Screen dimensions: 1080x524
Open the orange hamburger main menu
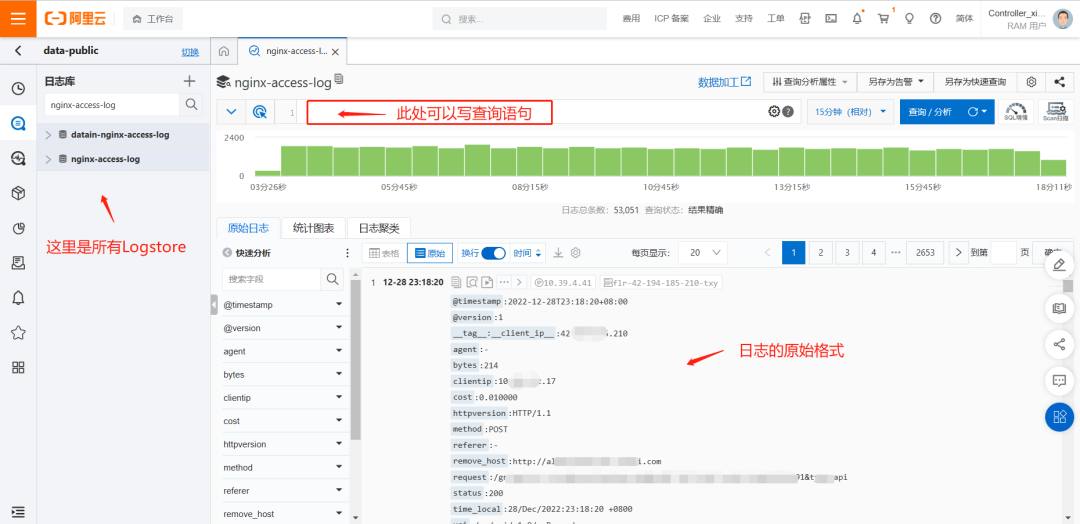[19, 19]
